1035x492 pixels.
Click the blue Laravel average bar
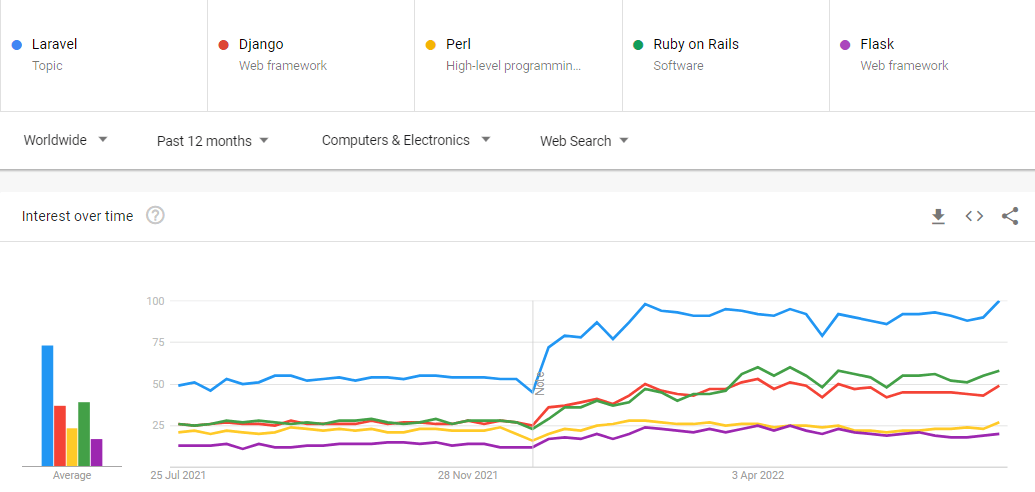47,405
